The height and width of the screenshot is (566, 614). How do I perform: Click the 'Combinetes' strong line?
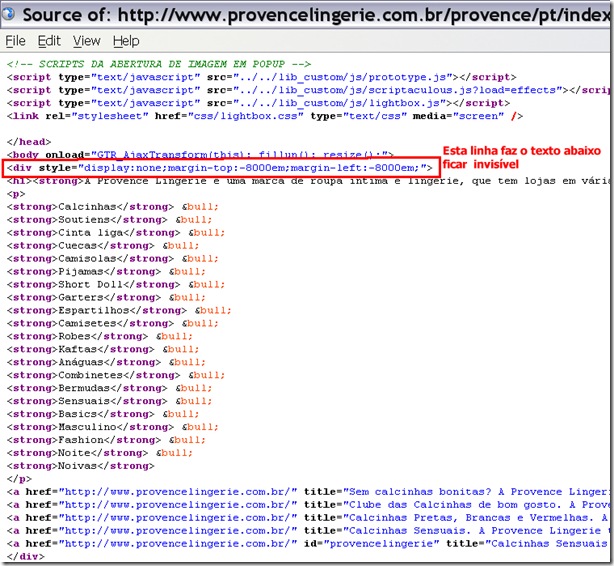(x=116, y=375)
